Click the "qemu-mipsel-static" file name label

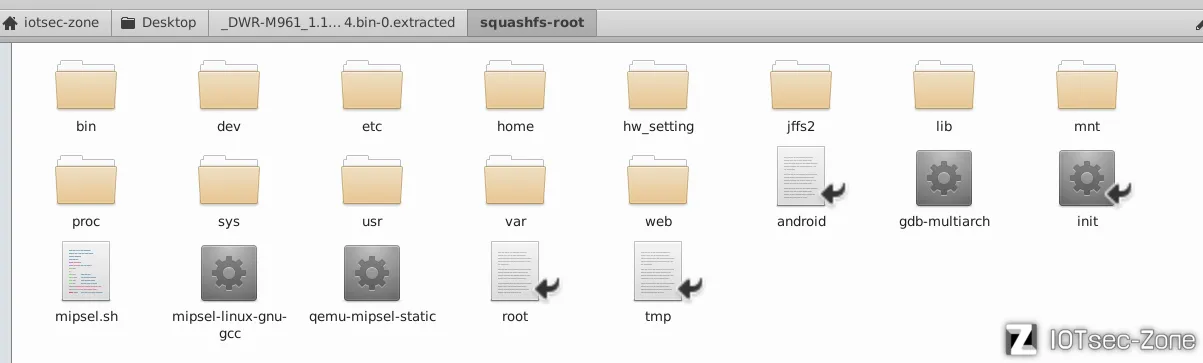tap(372, 317)
